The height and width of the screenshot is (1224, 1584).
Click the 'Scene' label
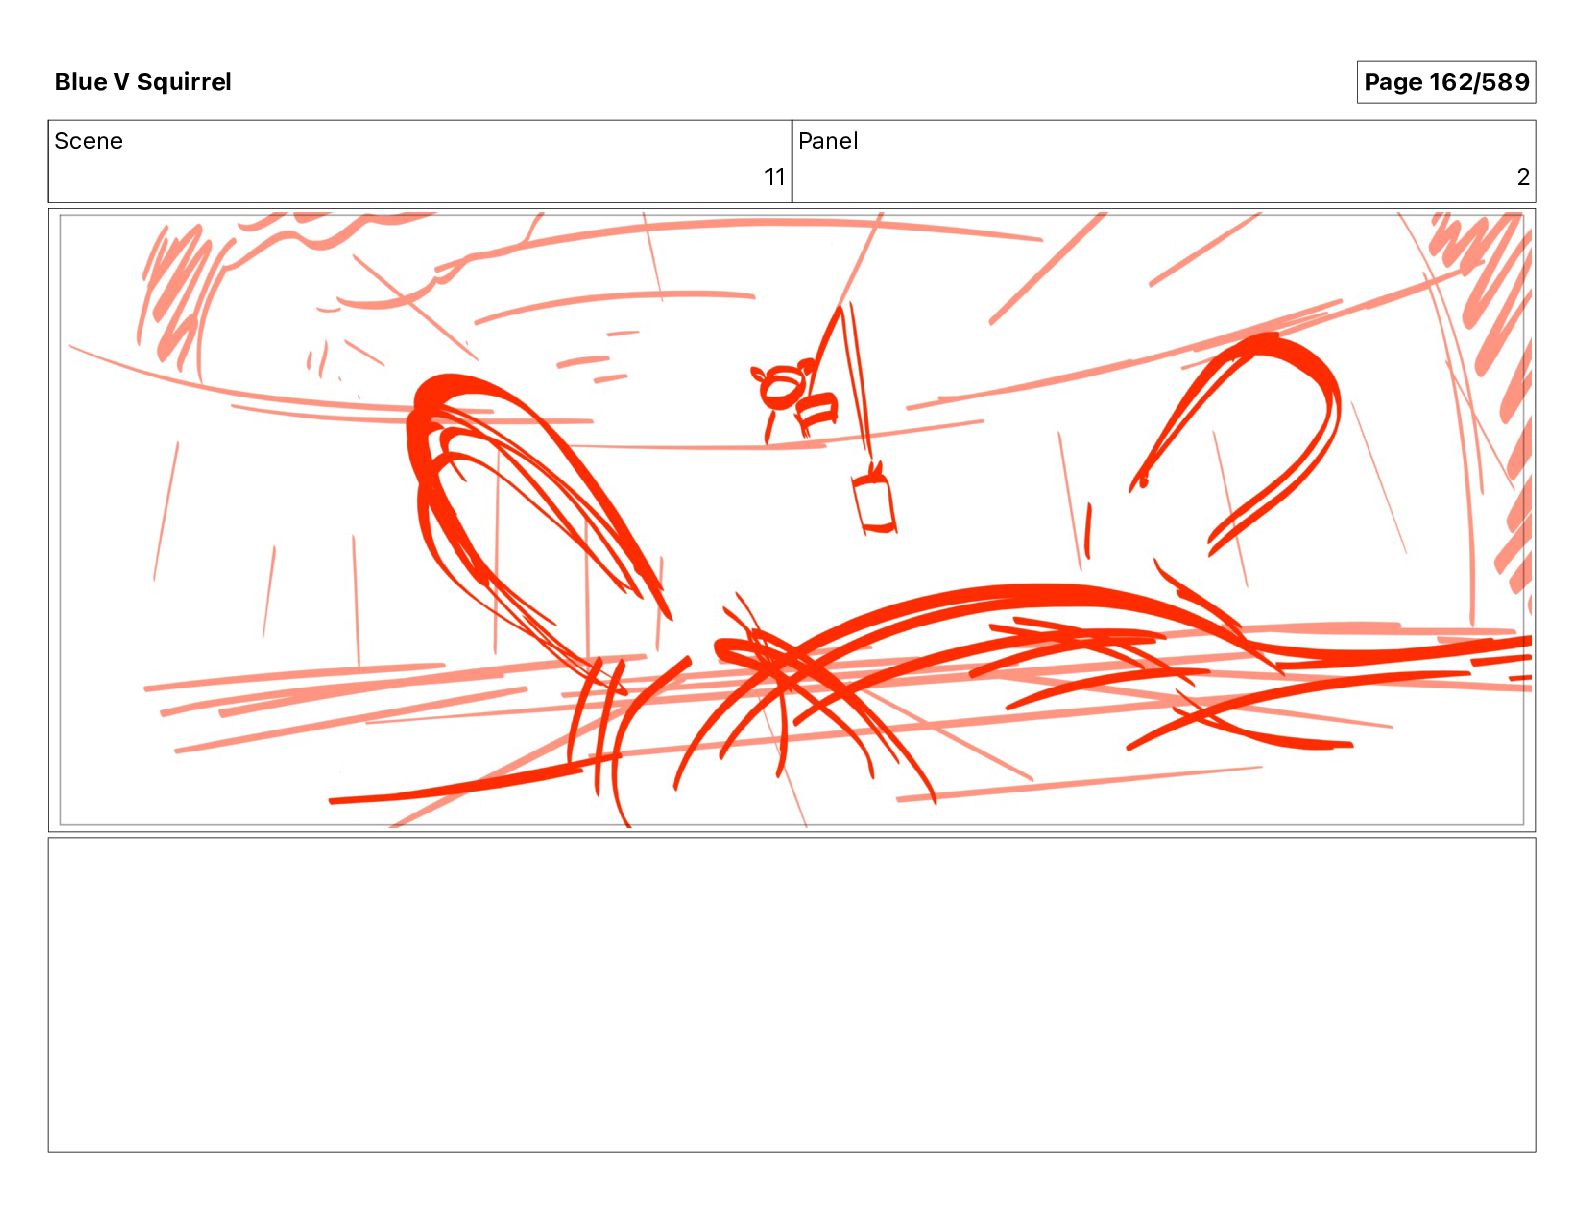(x=89, y=141)
